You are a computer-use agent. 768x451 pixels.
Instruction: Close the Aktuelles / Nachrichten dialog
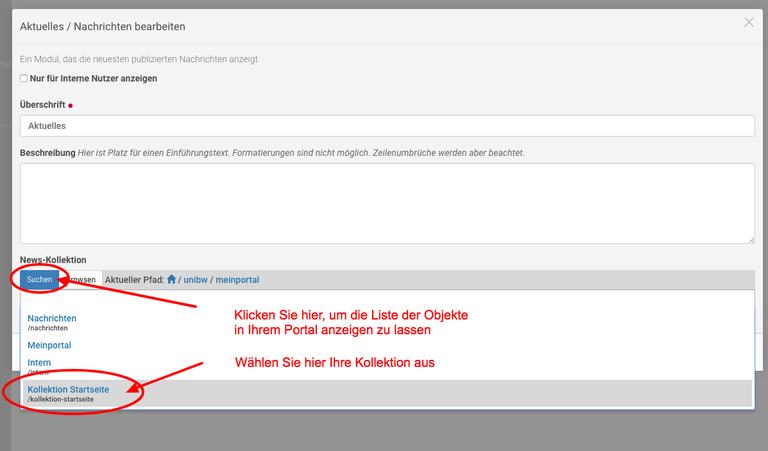tap(748, 23)
